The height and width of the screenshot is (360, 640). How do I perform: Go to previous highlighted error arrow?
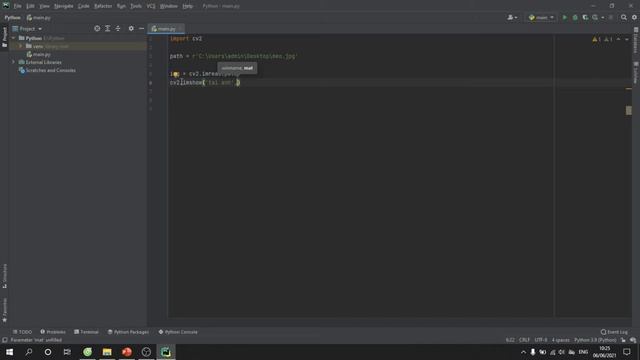(x=618, y=40)
